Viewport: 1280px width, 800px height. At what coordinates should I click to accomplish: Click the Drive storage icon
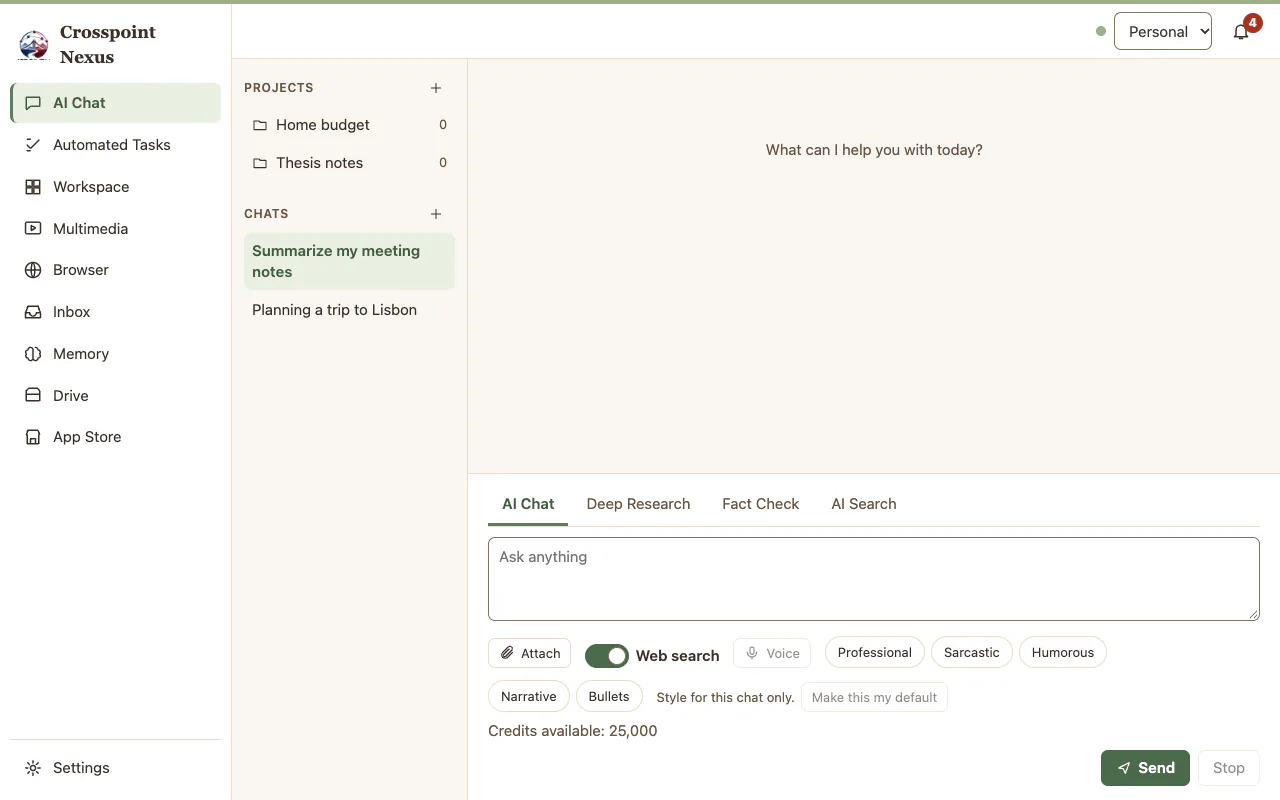[x=33, y=396]
